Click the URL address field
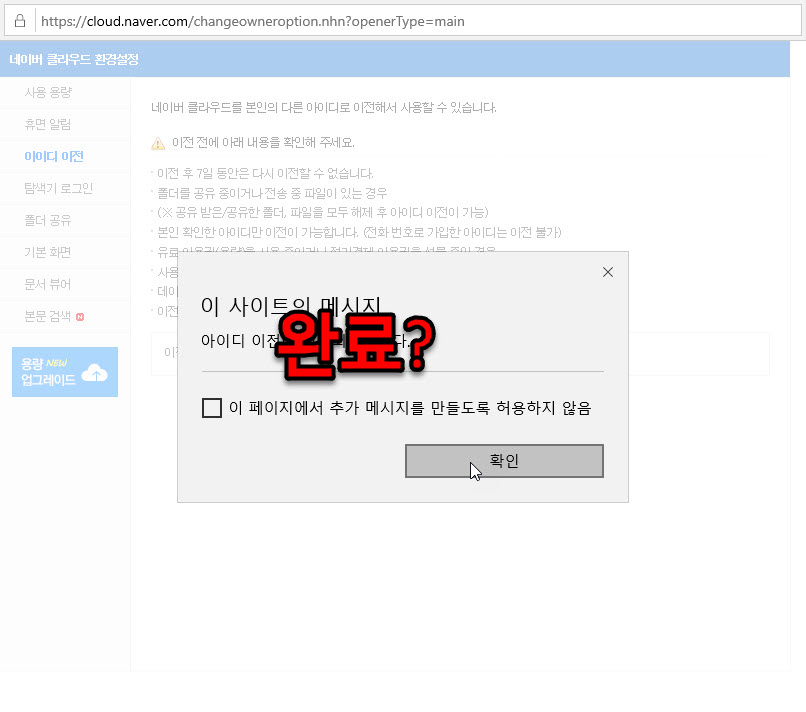This screenshot has width=806, height=712. pos(417,21)
